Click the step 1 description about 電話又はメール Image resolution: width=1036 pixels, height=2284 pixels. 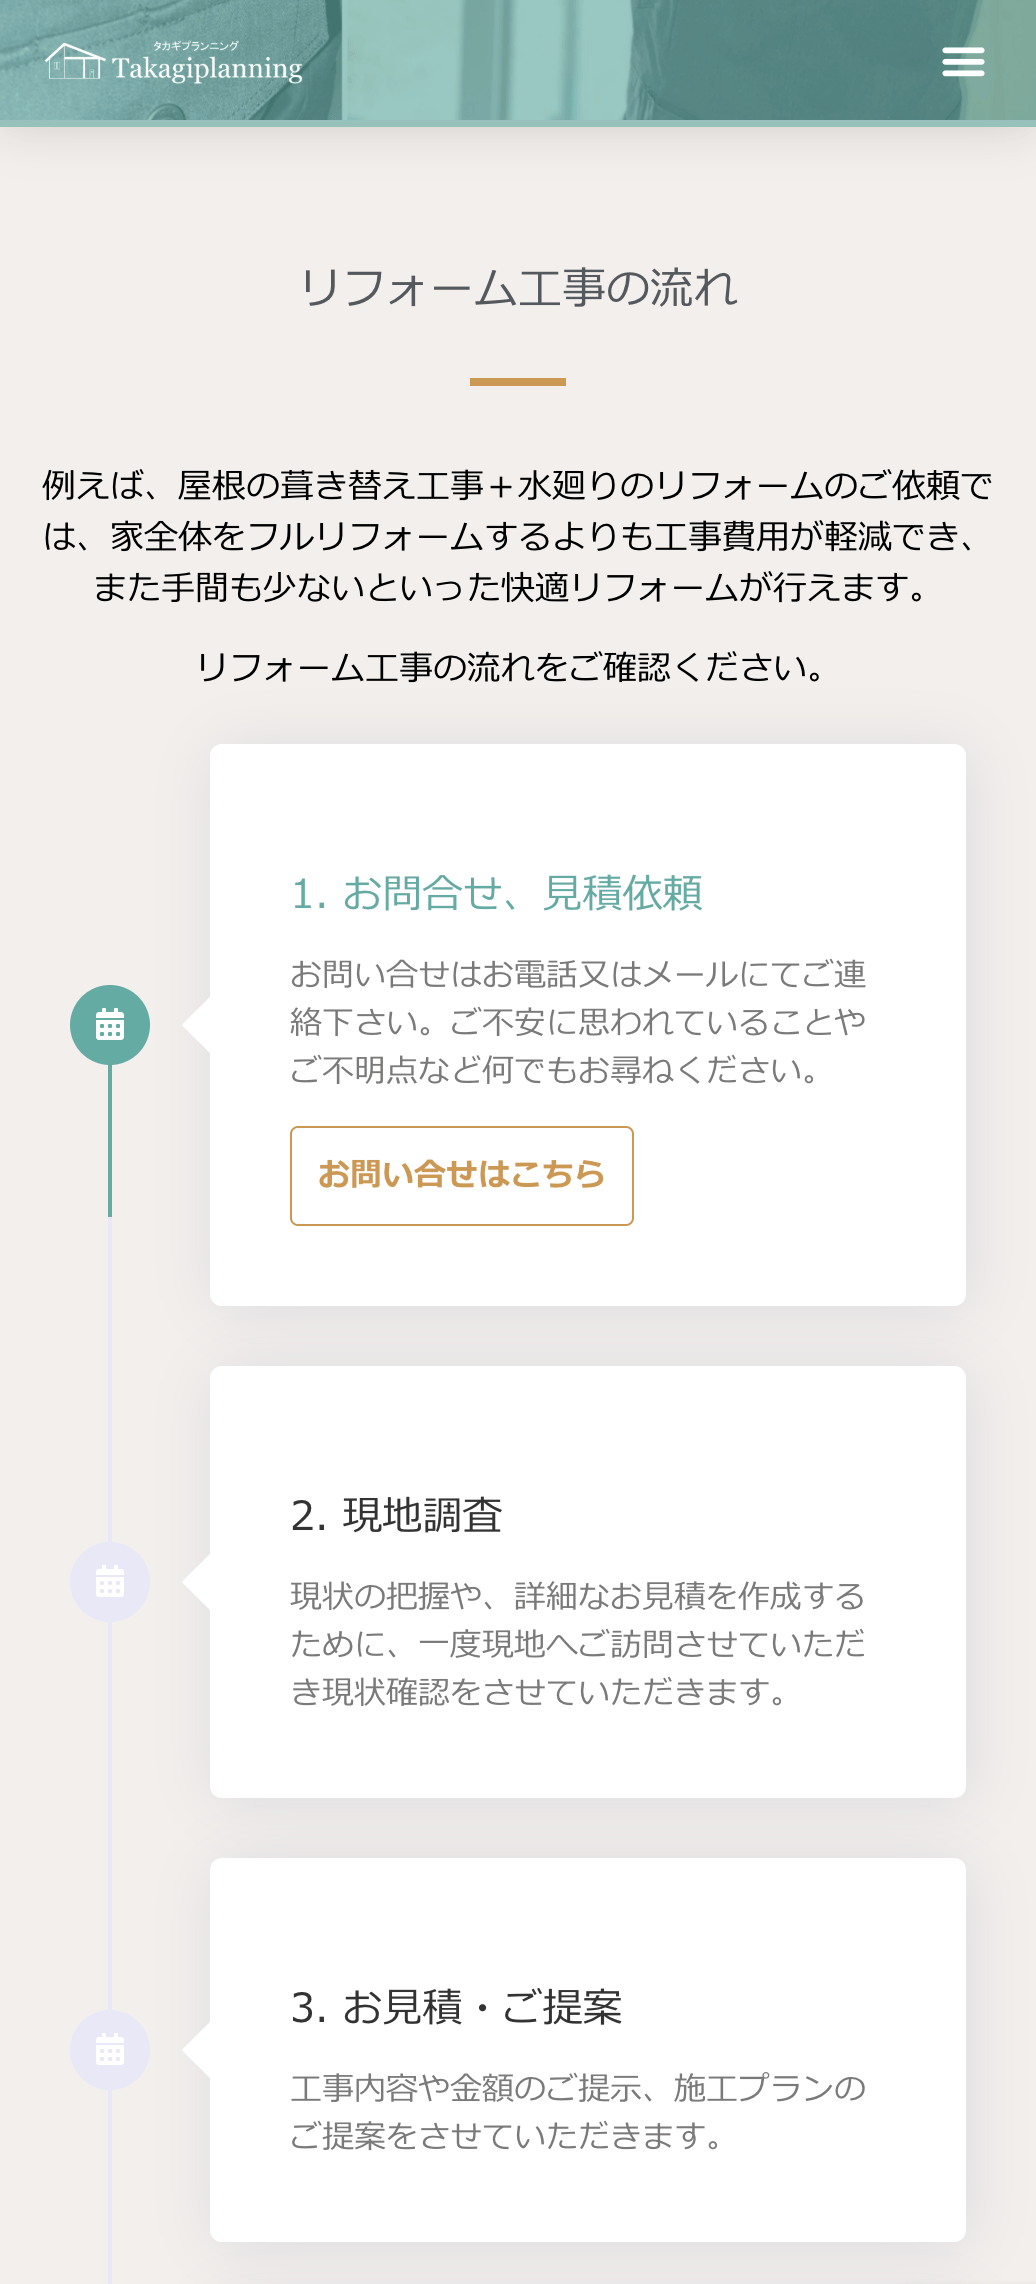pyautogui.click(x=578, y=1022)
